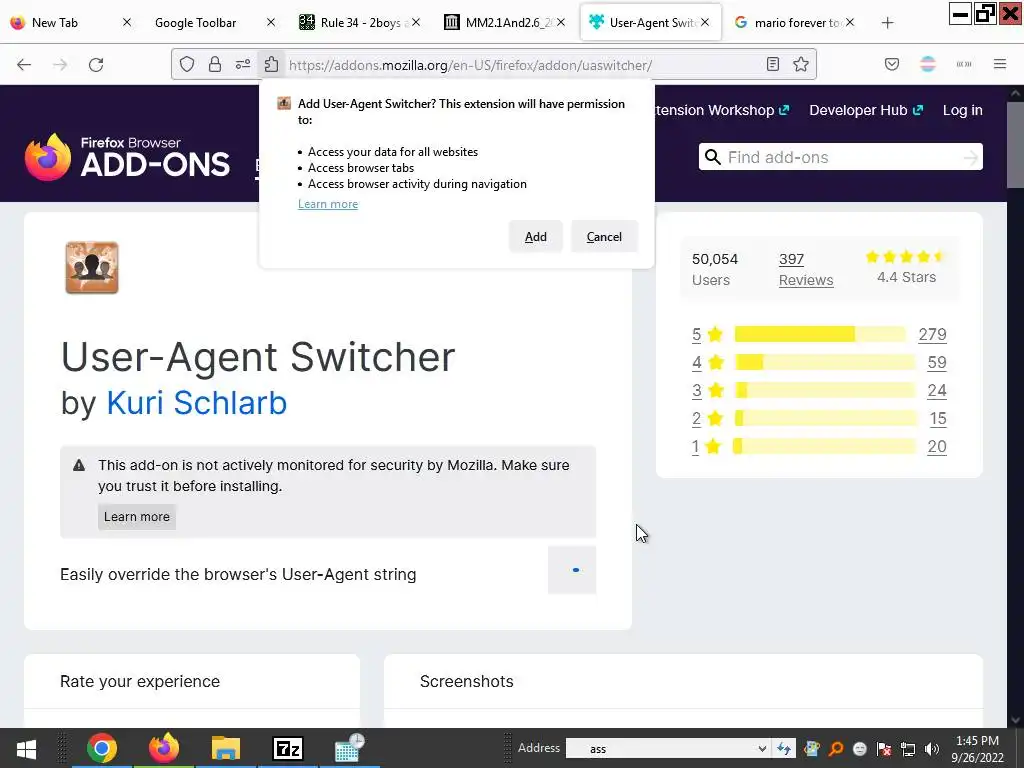This screenshot has width=1024, height=768.
Task: Open the 24 three-star reviews count
Action: click(936, 391)
